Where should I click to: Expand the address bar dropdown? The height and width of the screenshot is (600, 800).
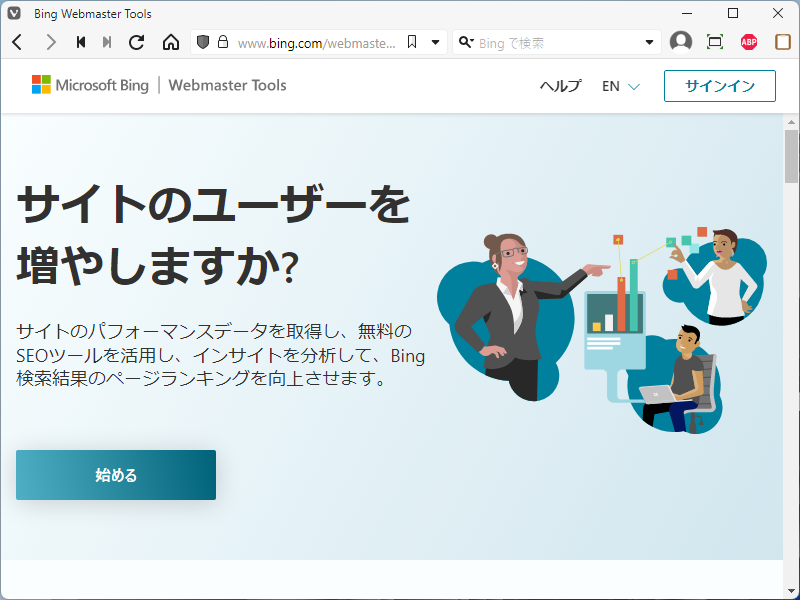click(x=436, y=42)
